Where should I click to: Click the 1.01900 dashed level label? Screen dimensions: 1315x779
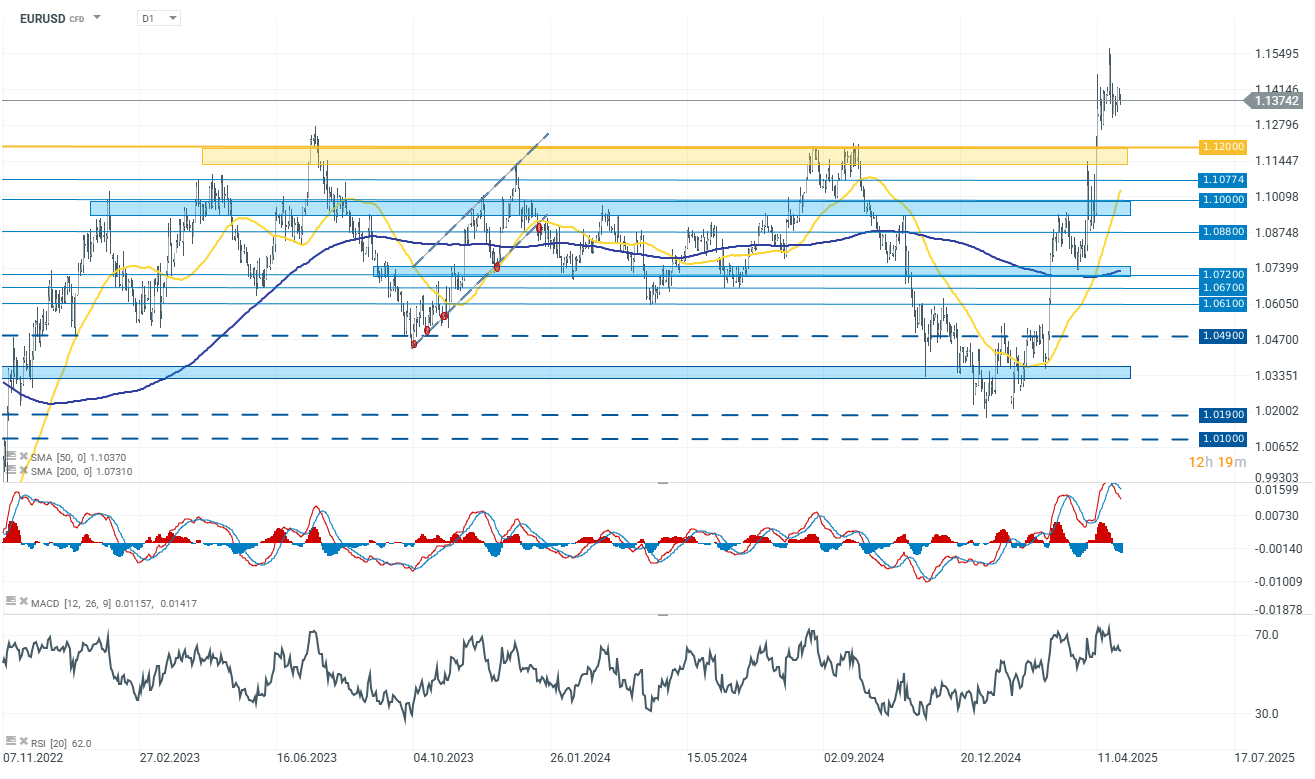point(1222,414)
